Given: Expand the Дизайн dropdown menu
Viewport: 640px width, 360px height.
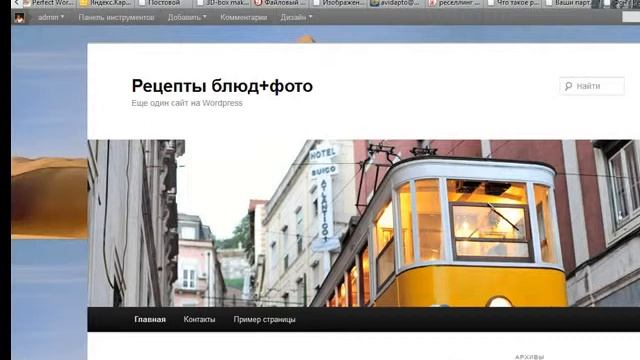Looking at the screenshot, I should pyautogui.click(x=296, y=17).
